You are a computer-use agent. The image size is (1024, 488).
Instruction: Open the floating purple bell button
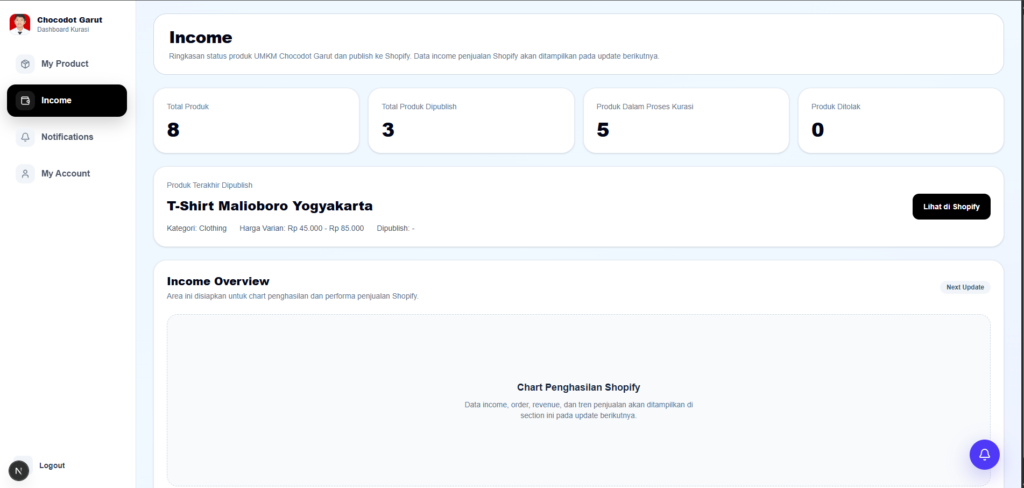click(984, 454)
